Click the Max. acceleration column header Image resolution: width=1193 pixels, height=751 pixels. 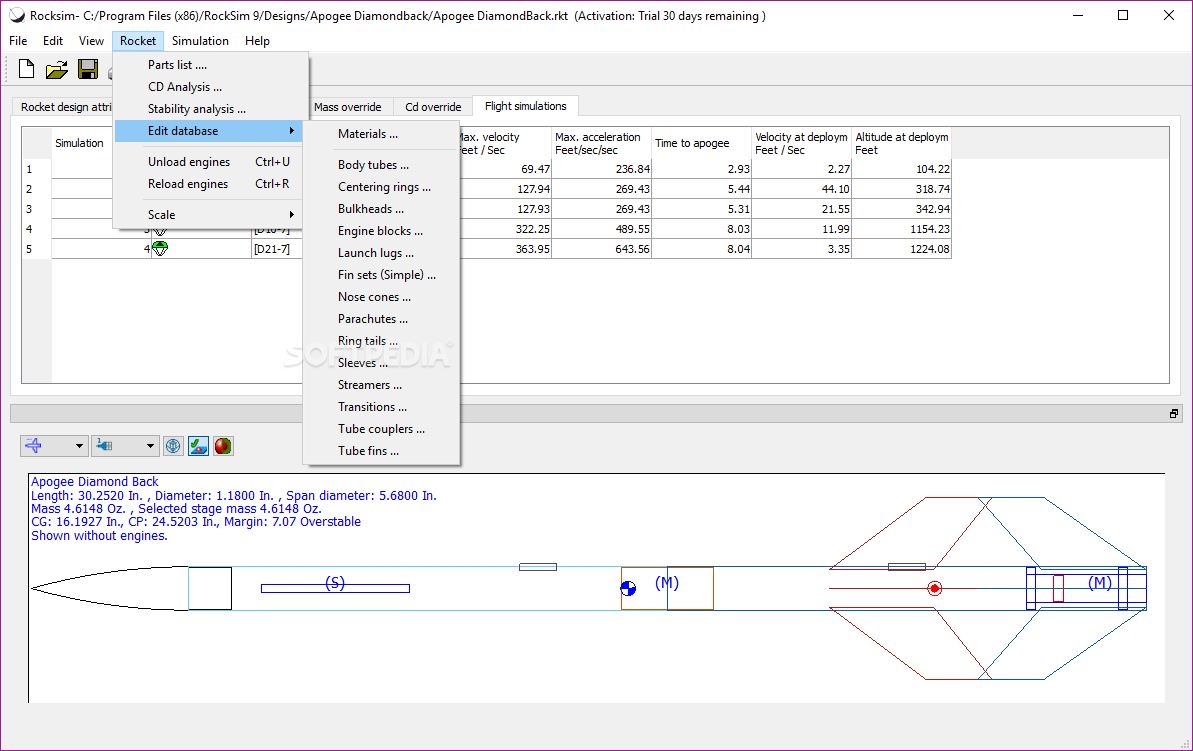601,143
